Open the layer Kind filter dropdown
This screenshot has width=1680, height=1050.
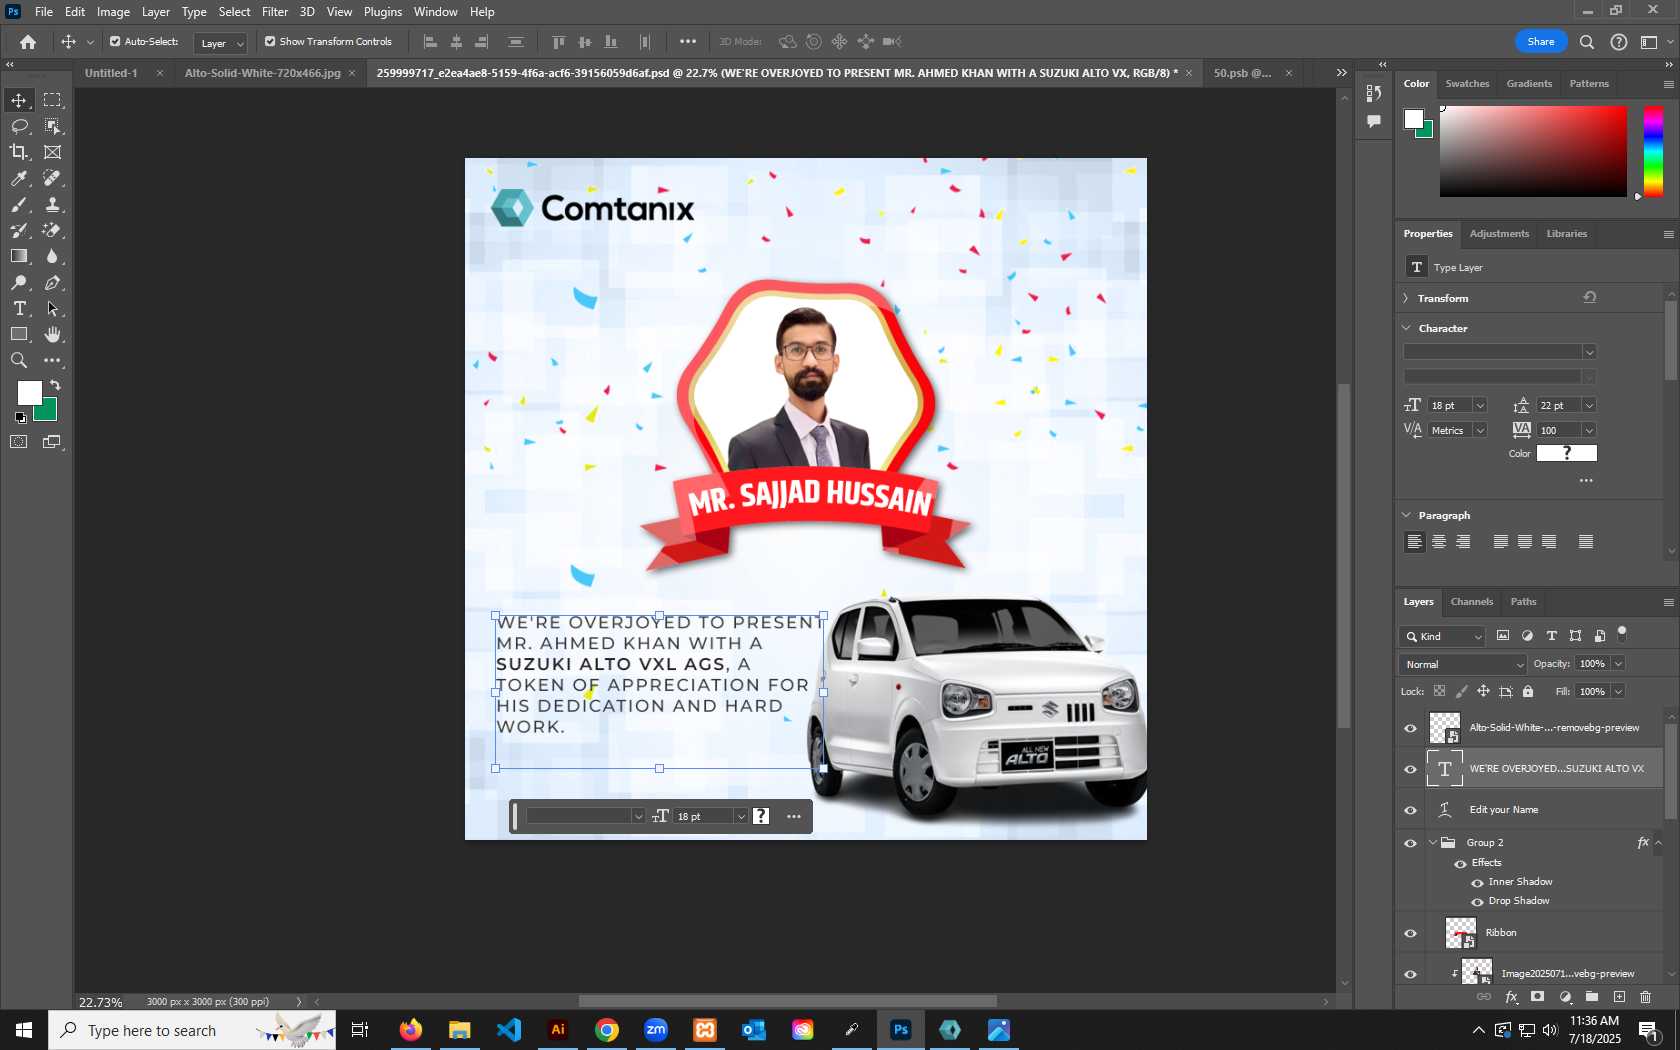click(x=1443, y=636)
